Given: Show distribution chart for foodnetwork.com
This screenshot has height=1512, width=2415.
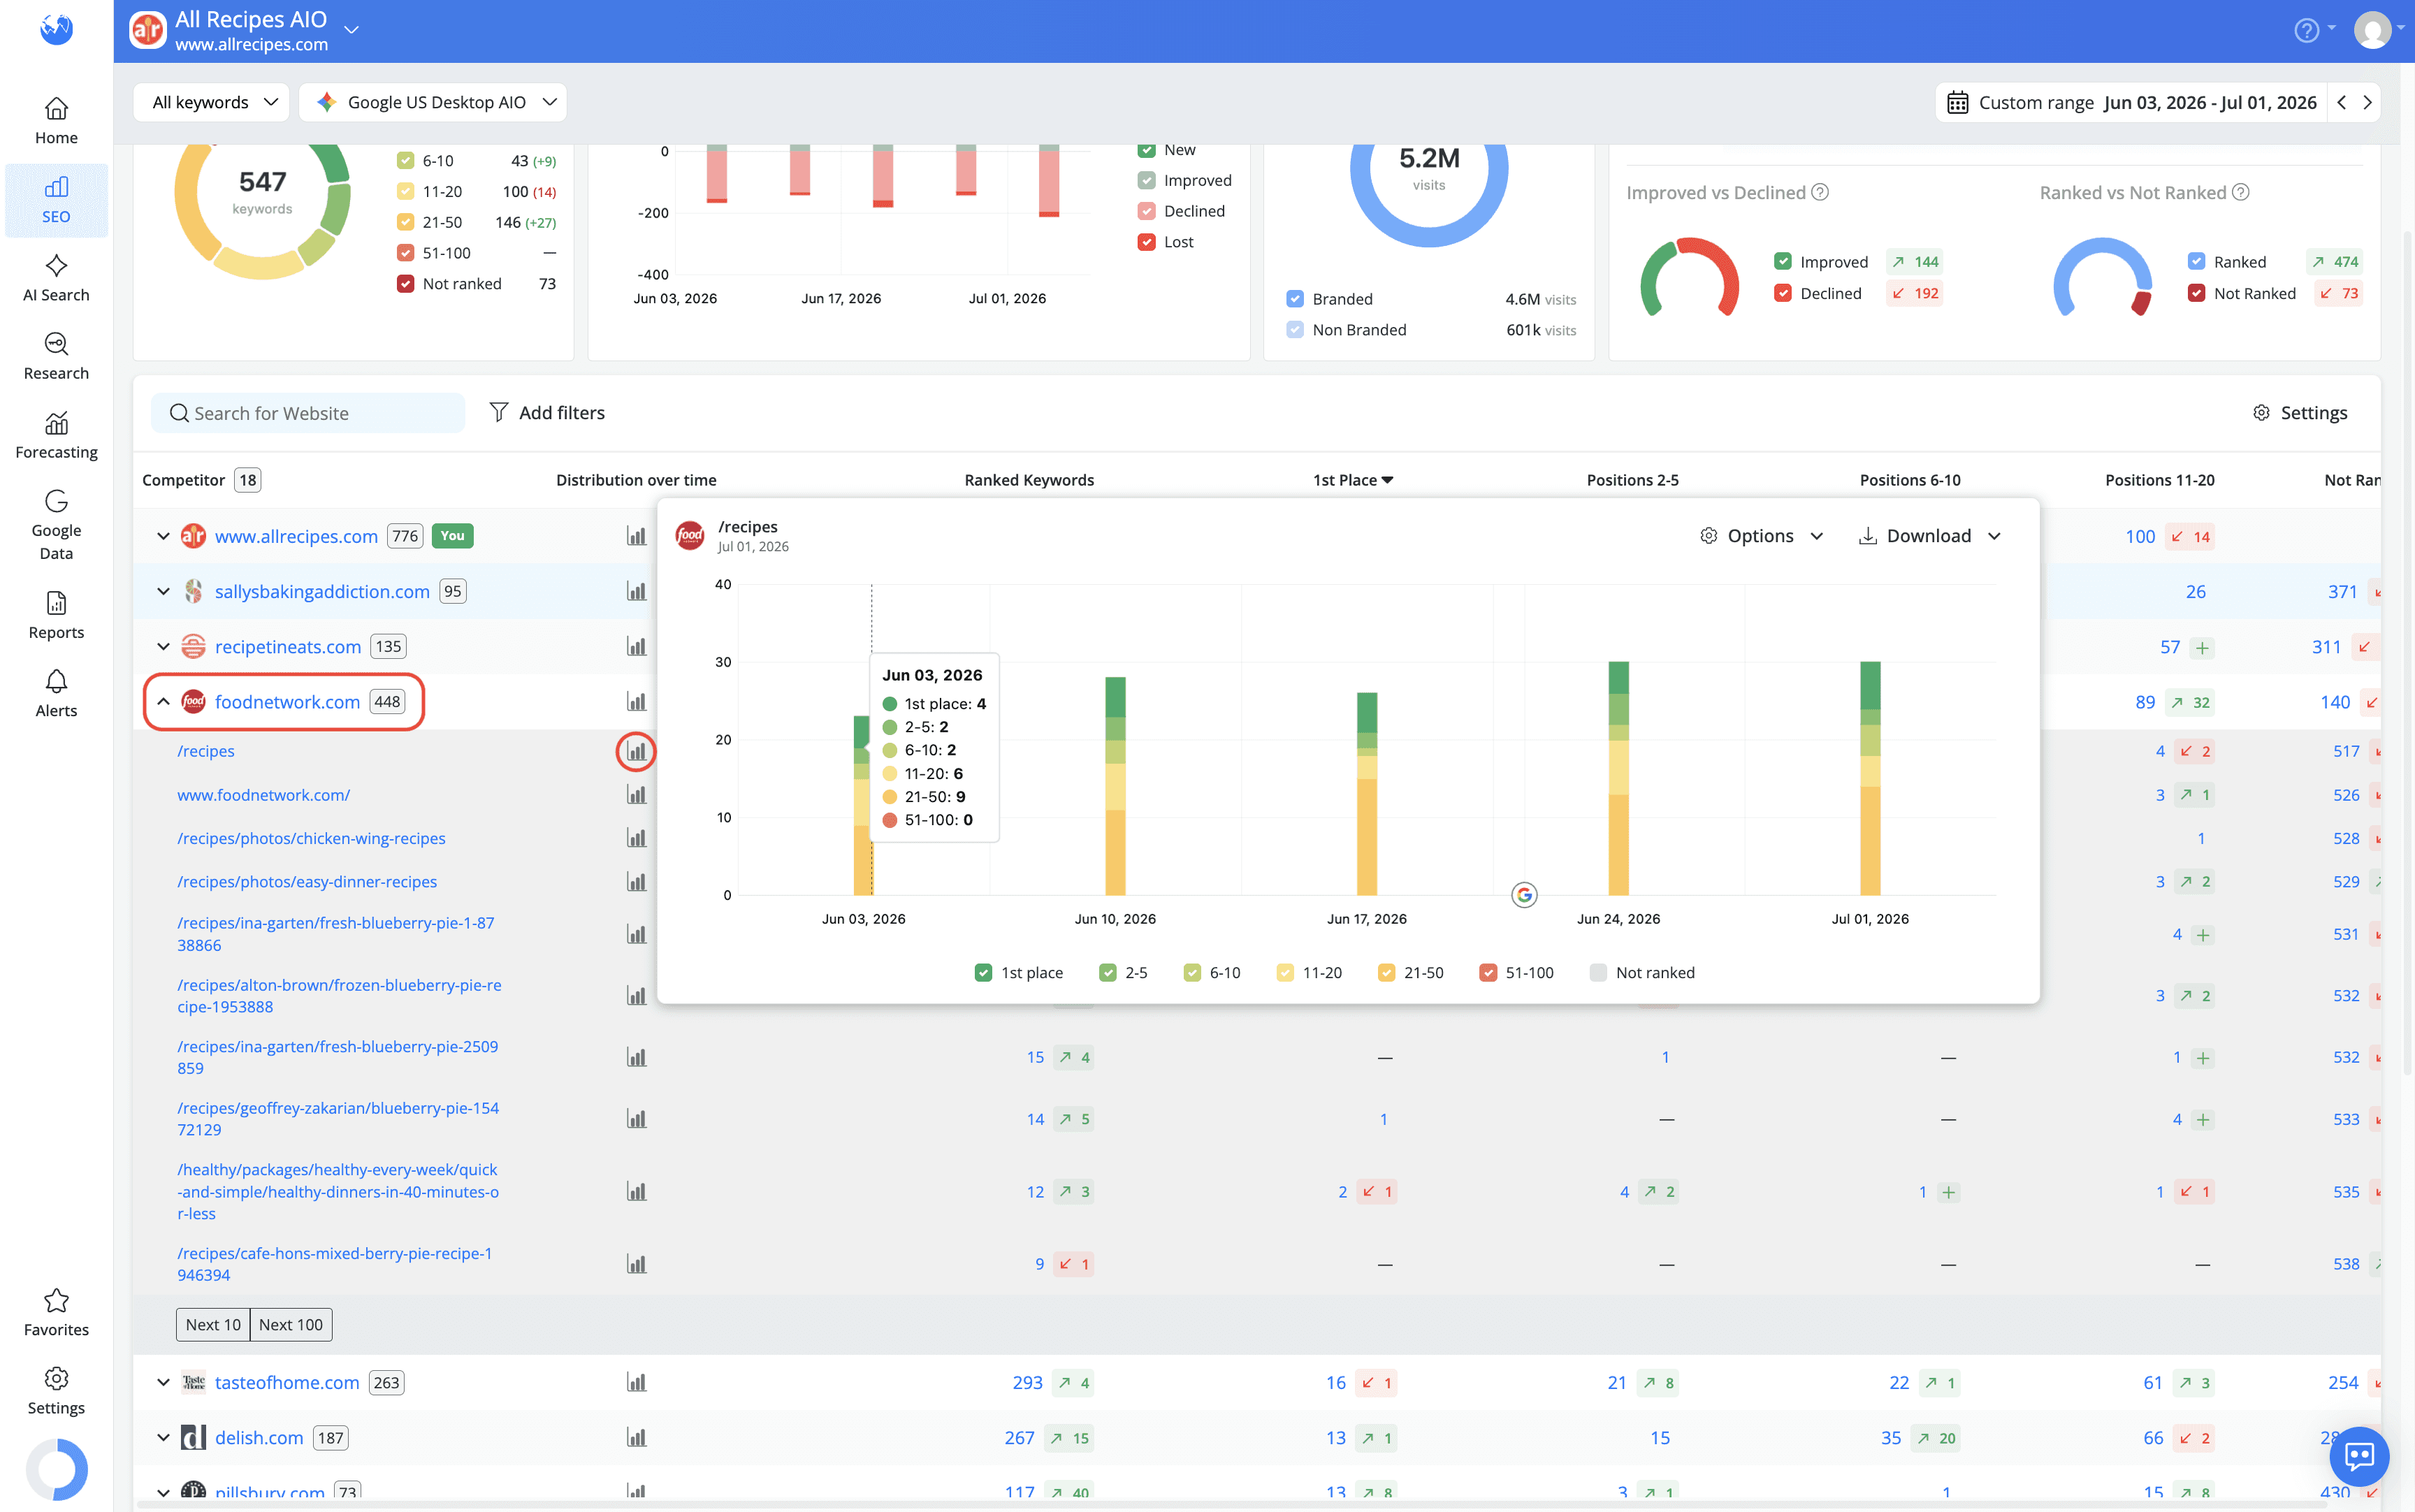Looking at the screenshot, I should click(636, 701).
